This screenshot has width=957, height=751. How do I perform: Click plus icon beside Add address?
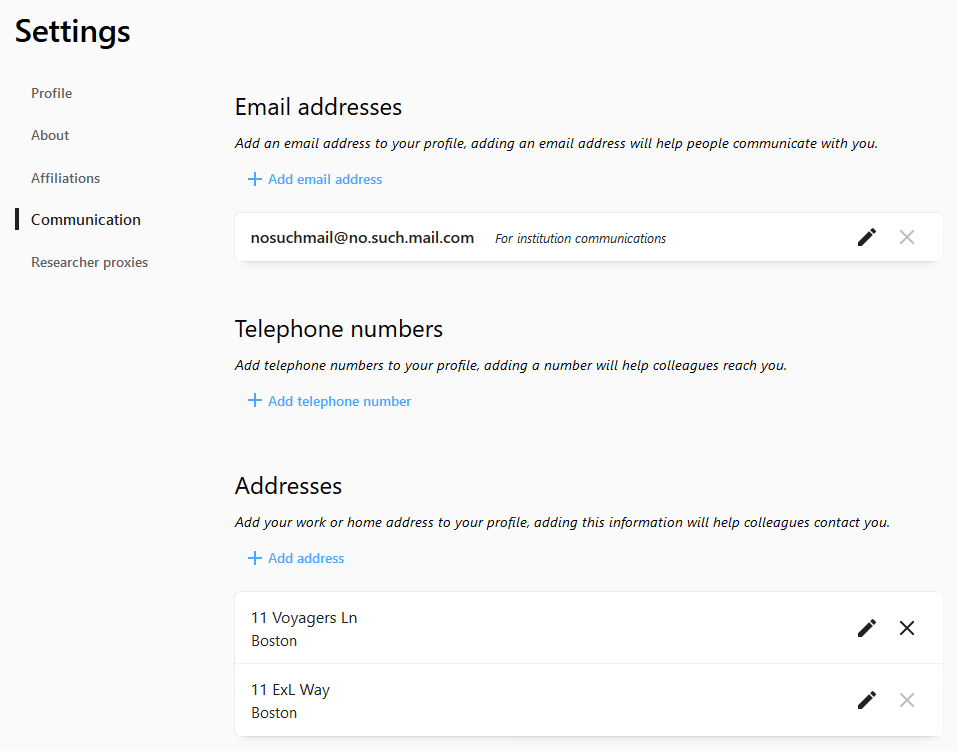[255, 558]
